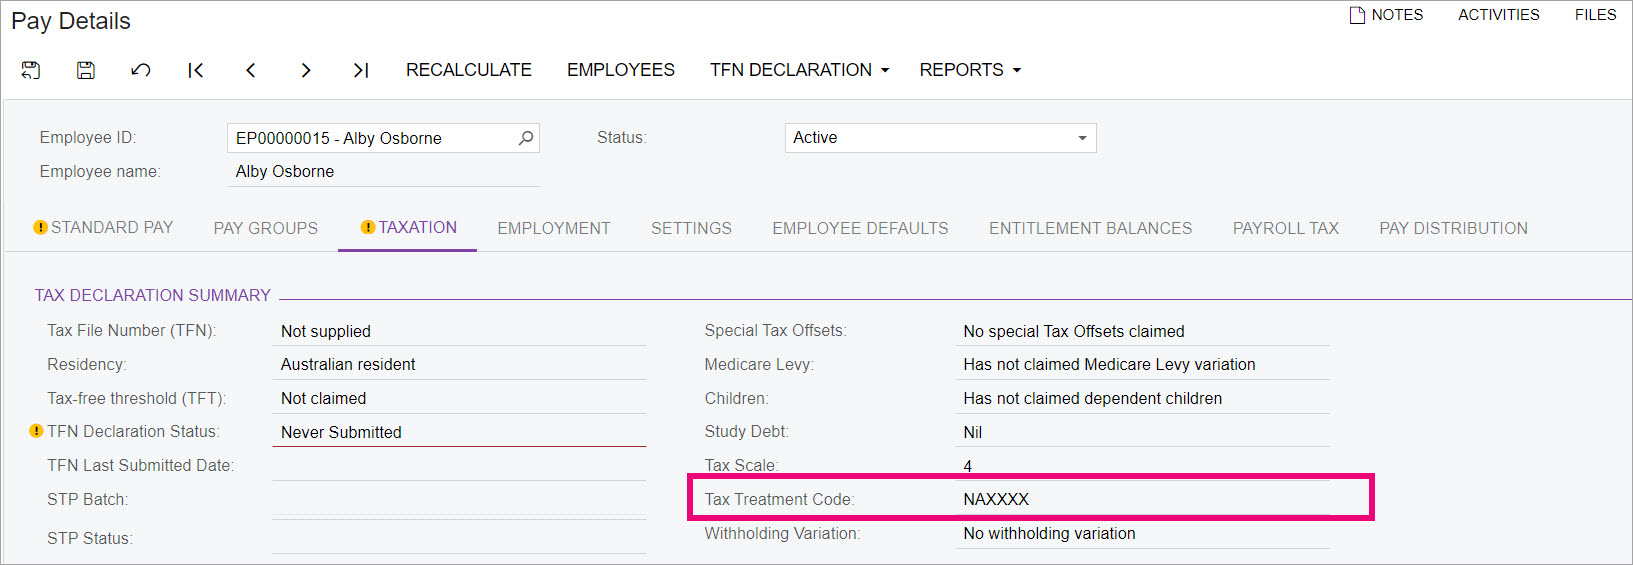Click the Employee ID search magnifier
The height and width of the screenshot is (565, 1633).
(526, 138)
